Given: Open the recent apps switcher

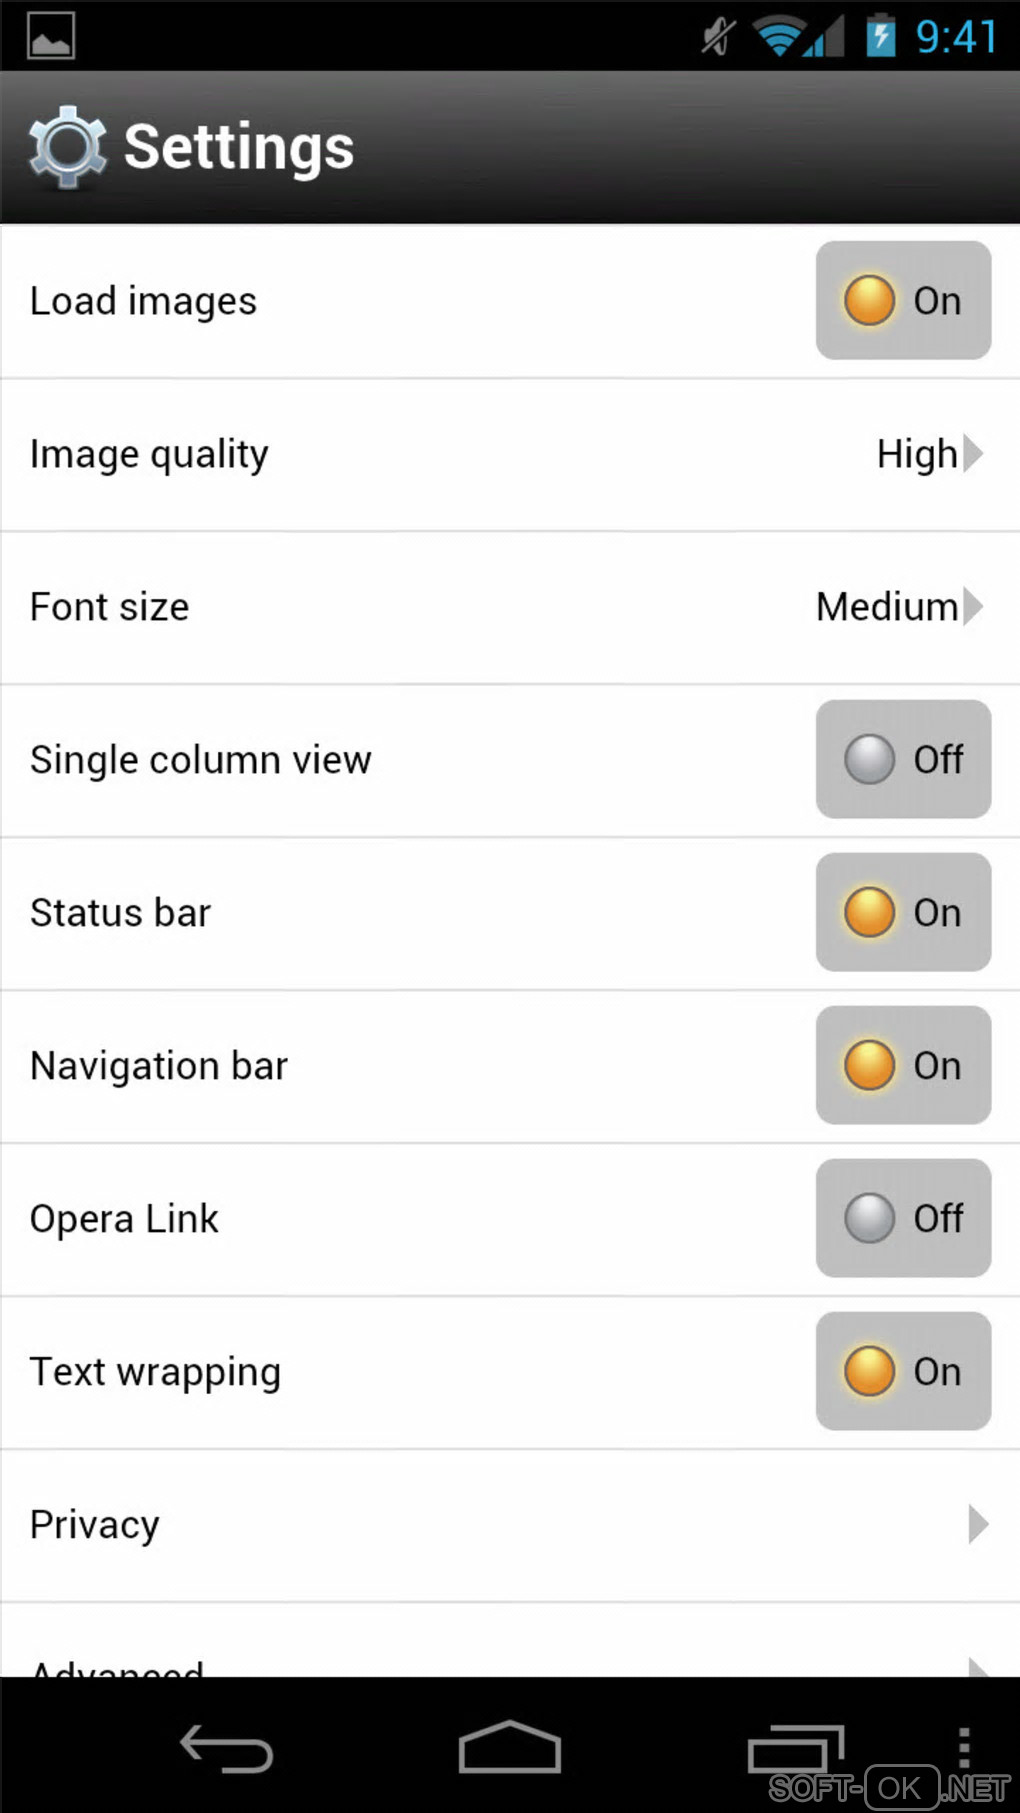Looking at the screenshot, I should [796, 1749].
